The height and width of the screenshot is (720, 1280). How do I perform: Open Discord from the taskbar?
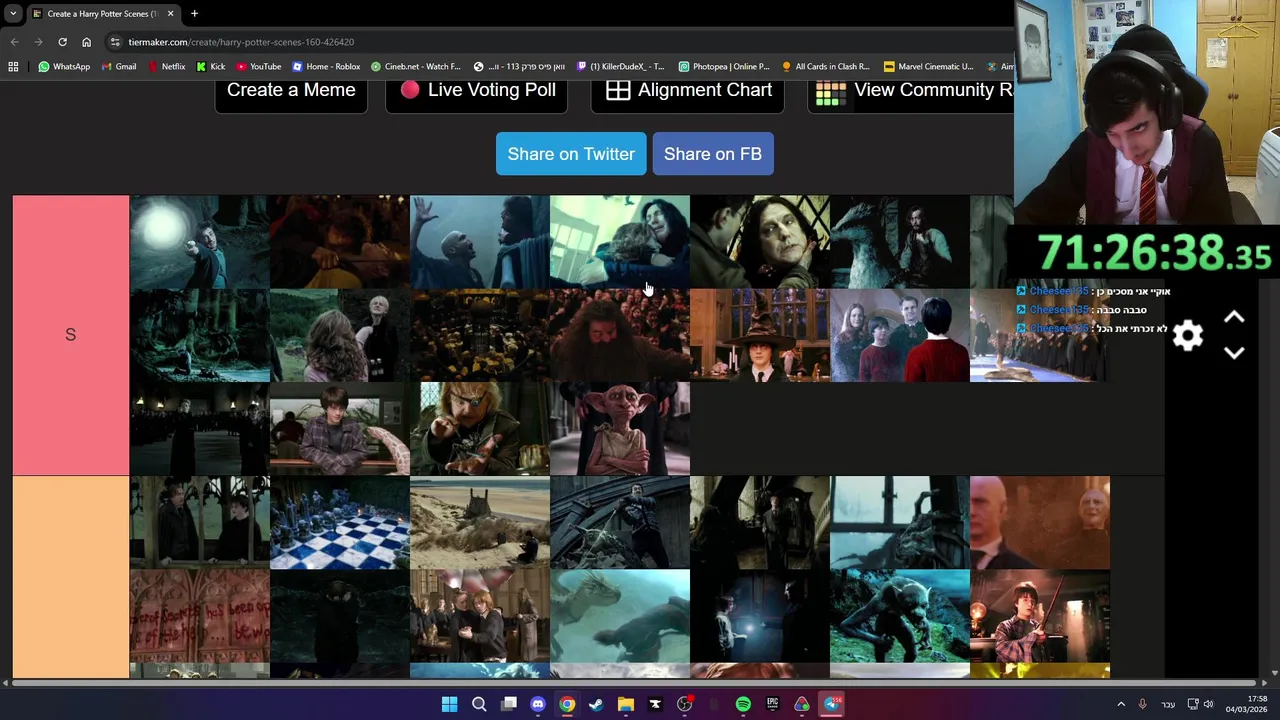538,704
